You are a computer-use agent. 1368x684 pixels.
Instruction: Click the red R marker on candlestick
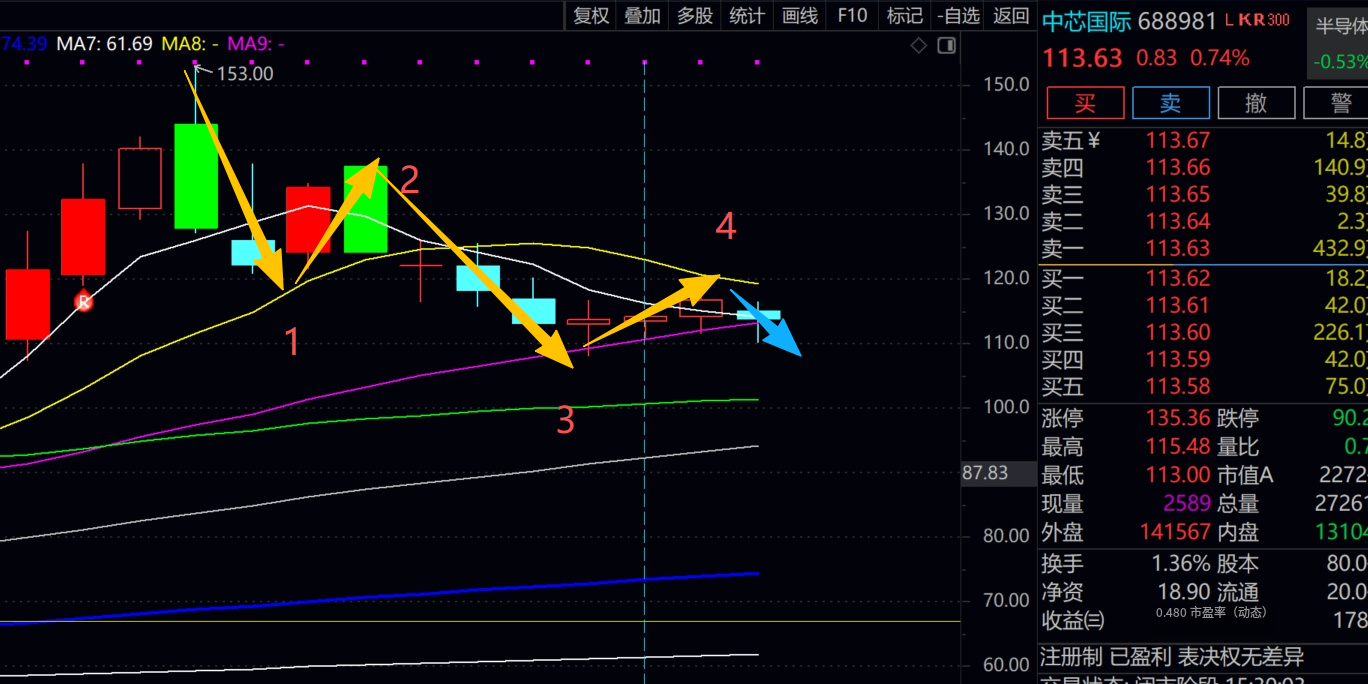[84, 300]
